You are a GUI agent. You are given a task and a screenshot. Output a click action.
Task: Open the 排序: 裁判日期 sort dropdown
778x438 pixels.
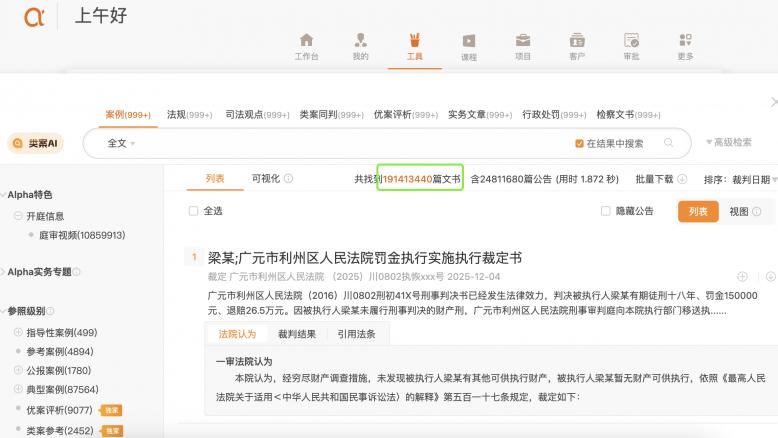pyautogui.click(x=740, y=180)
